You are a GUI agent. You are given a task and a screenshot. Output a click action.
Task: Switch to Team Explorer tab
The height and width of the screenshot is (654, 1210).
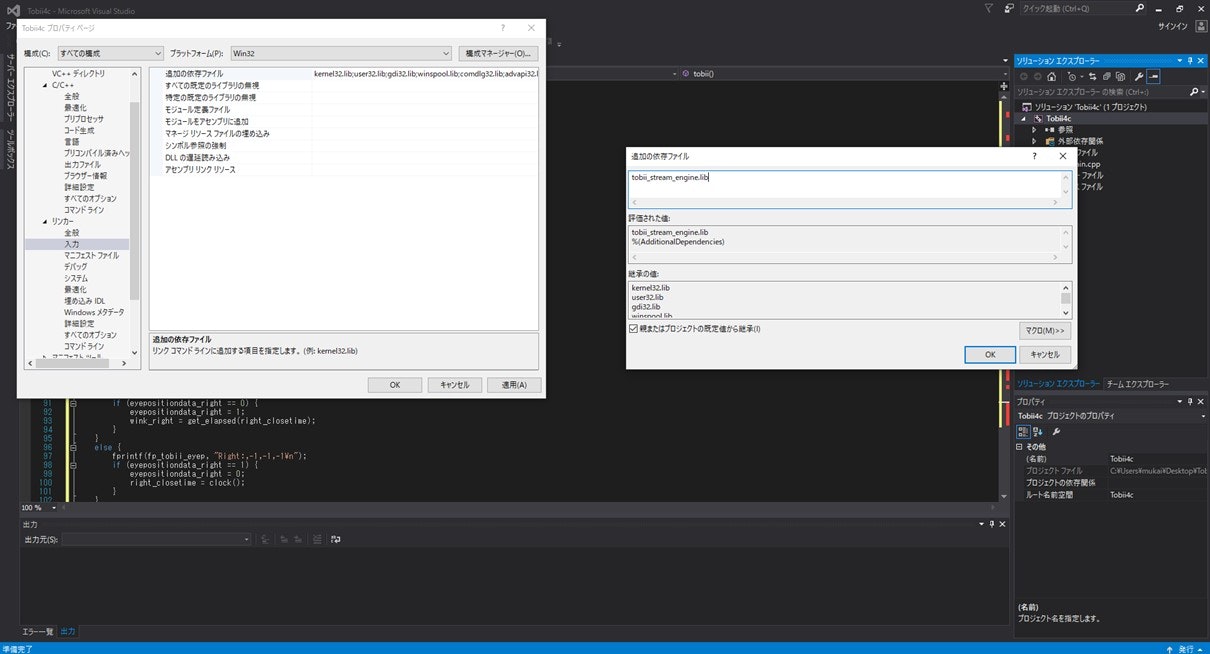[x=1137, y=384]
